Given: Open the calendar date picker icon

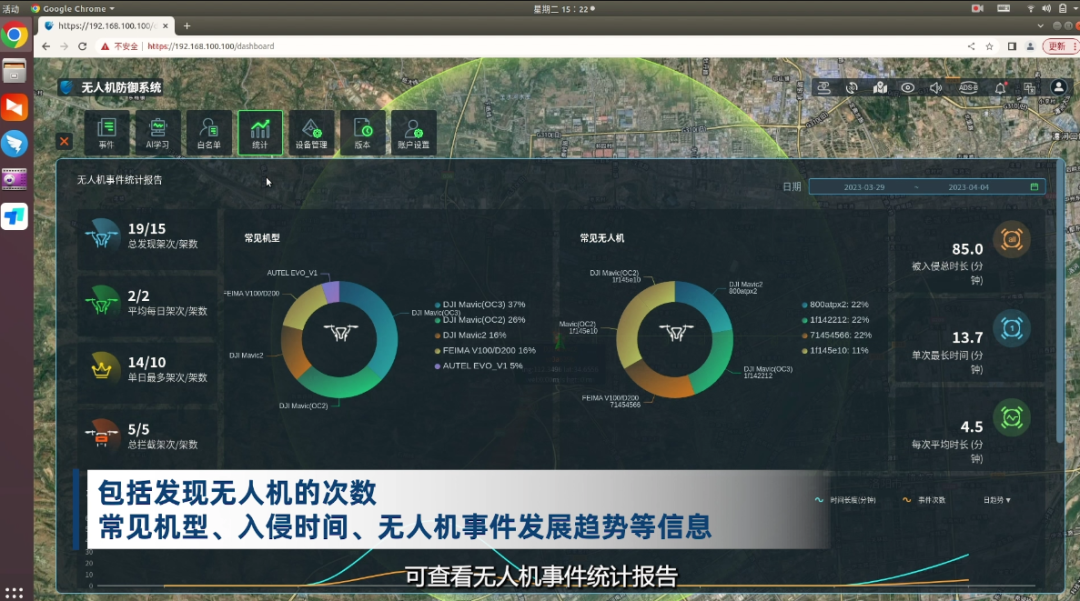Looking at the screenshot, I should pos(1034,187).
